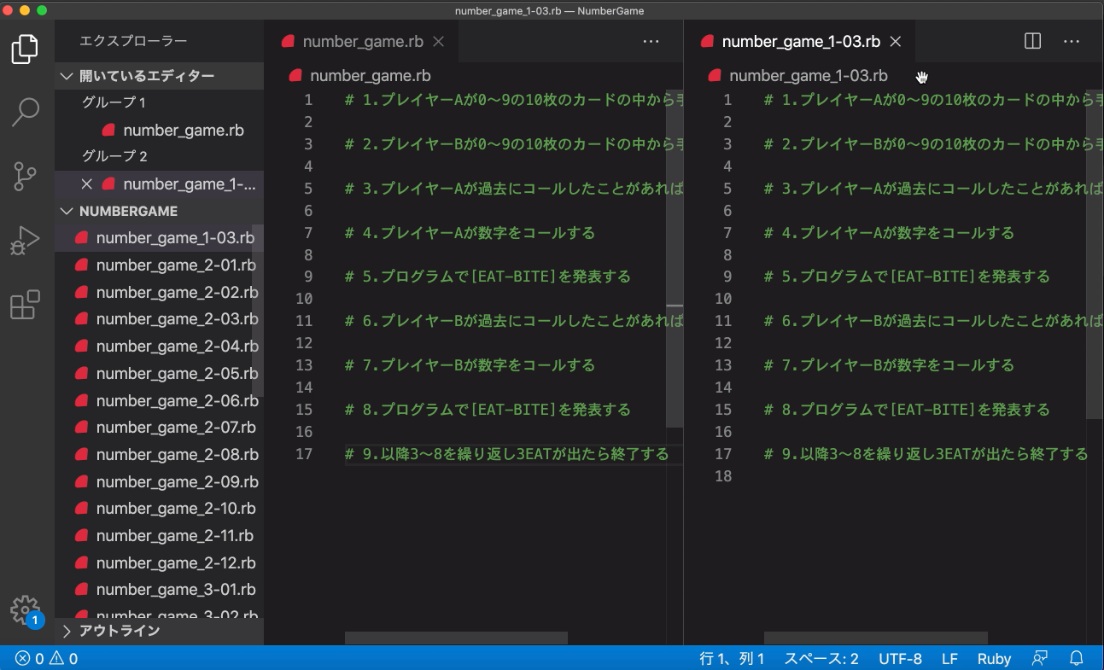Collapse the NUMBERGAME folder section

click(x=159, y=210)
